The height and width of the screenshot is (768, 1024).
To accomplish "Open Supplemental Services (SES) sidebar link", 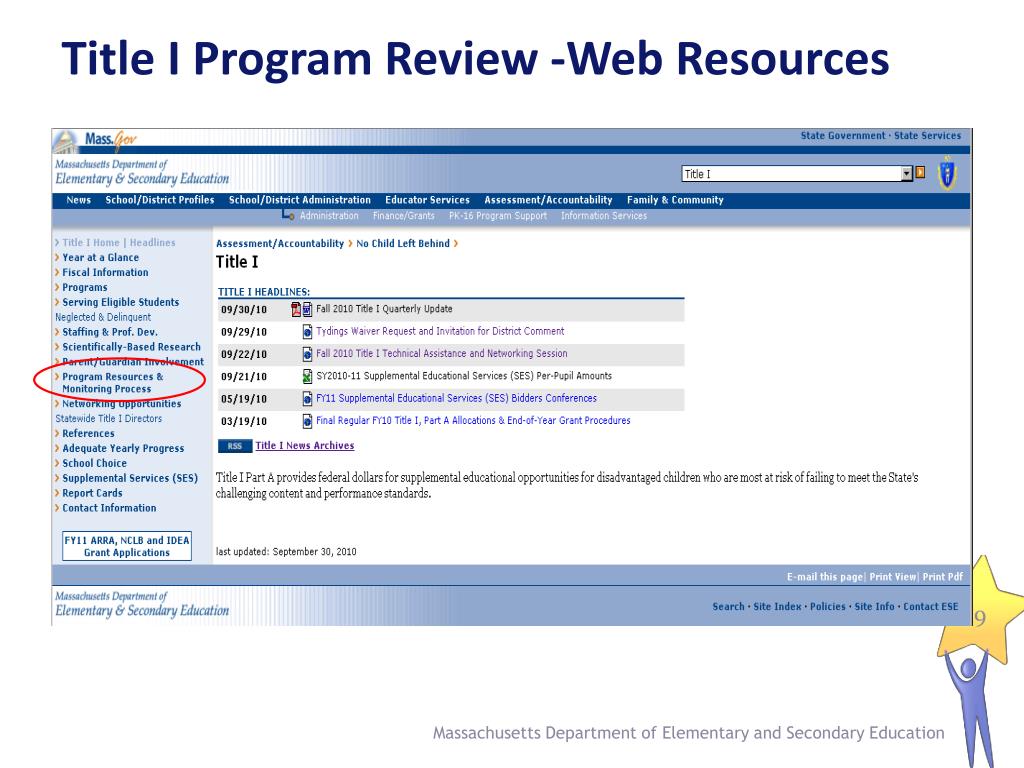I will coord(130,479).
